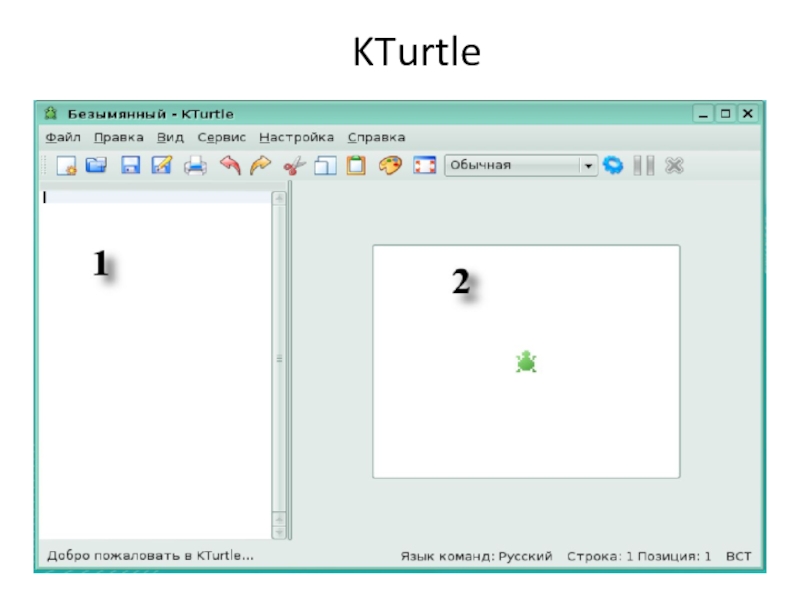Maximize the KTurtle window
Screen dimensions: 800x600
pyautogui.click(x=725, y=113)
